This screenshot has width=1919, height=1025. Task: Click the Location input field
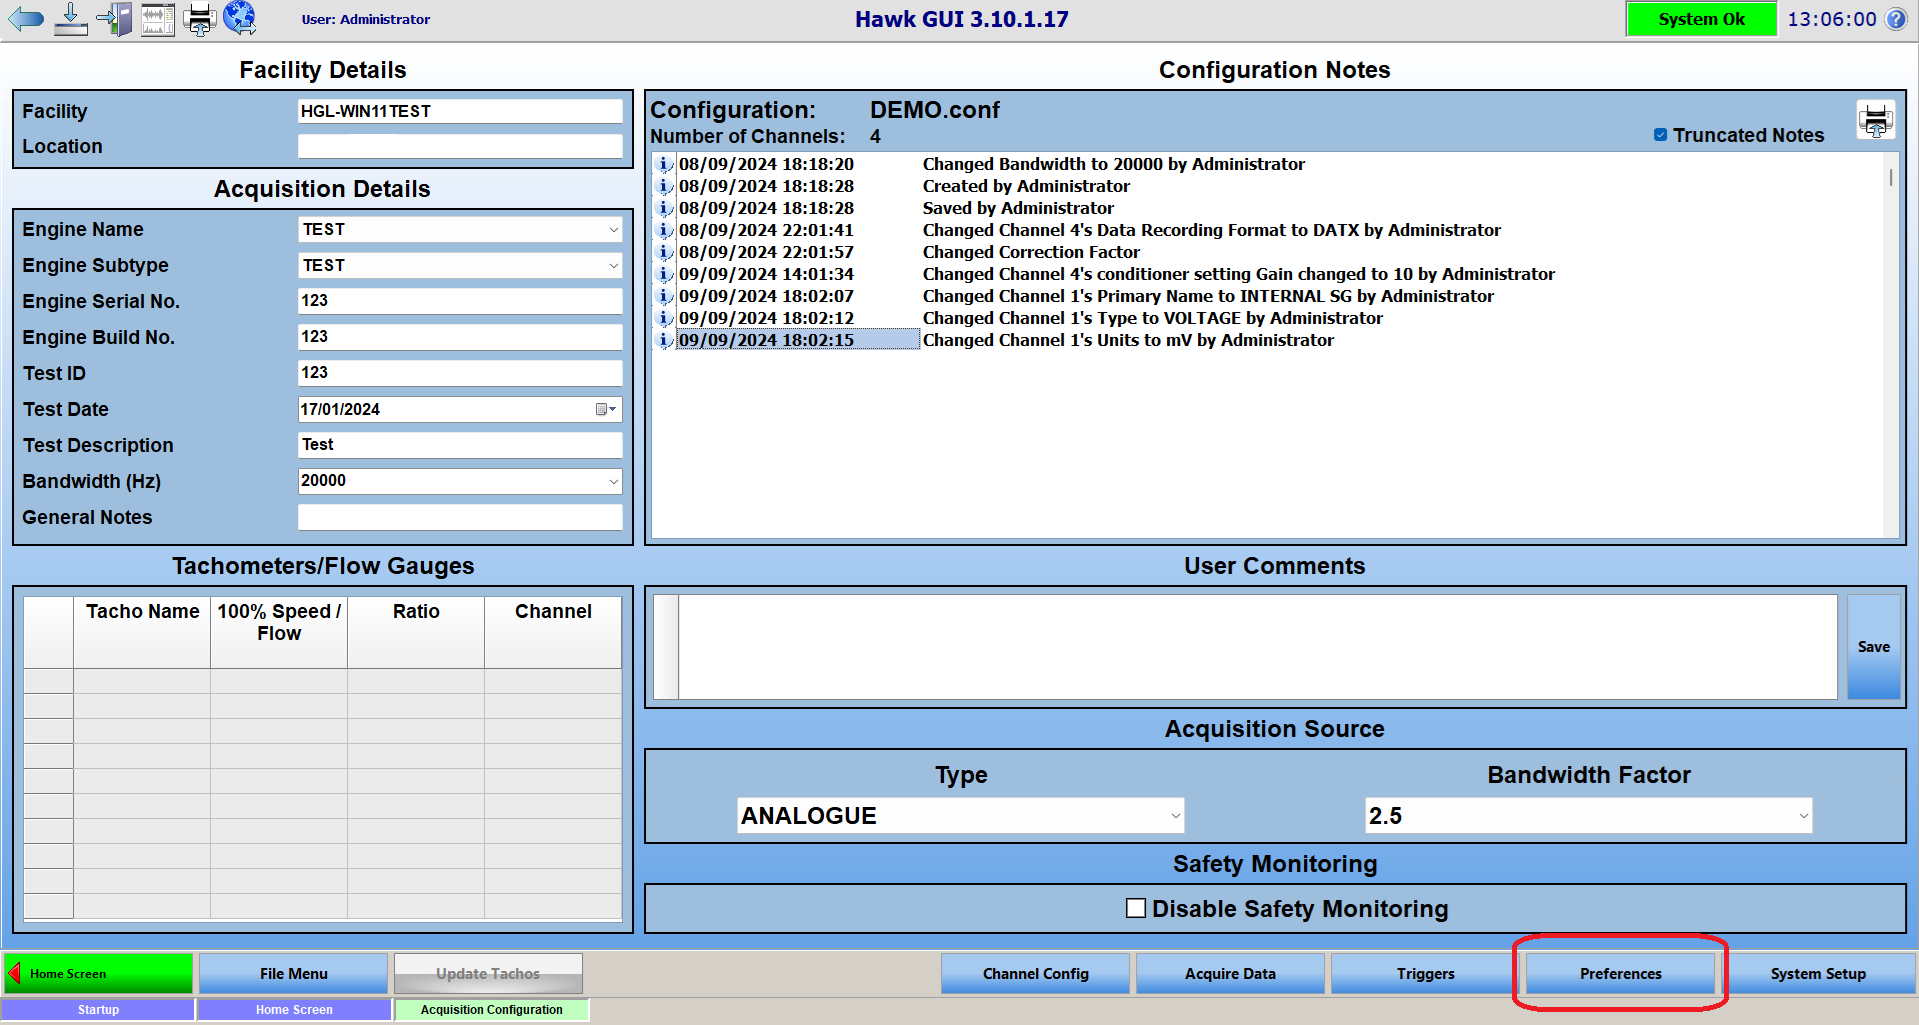click(460, 146)
